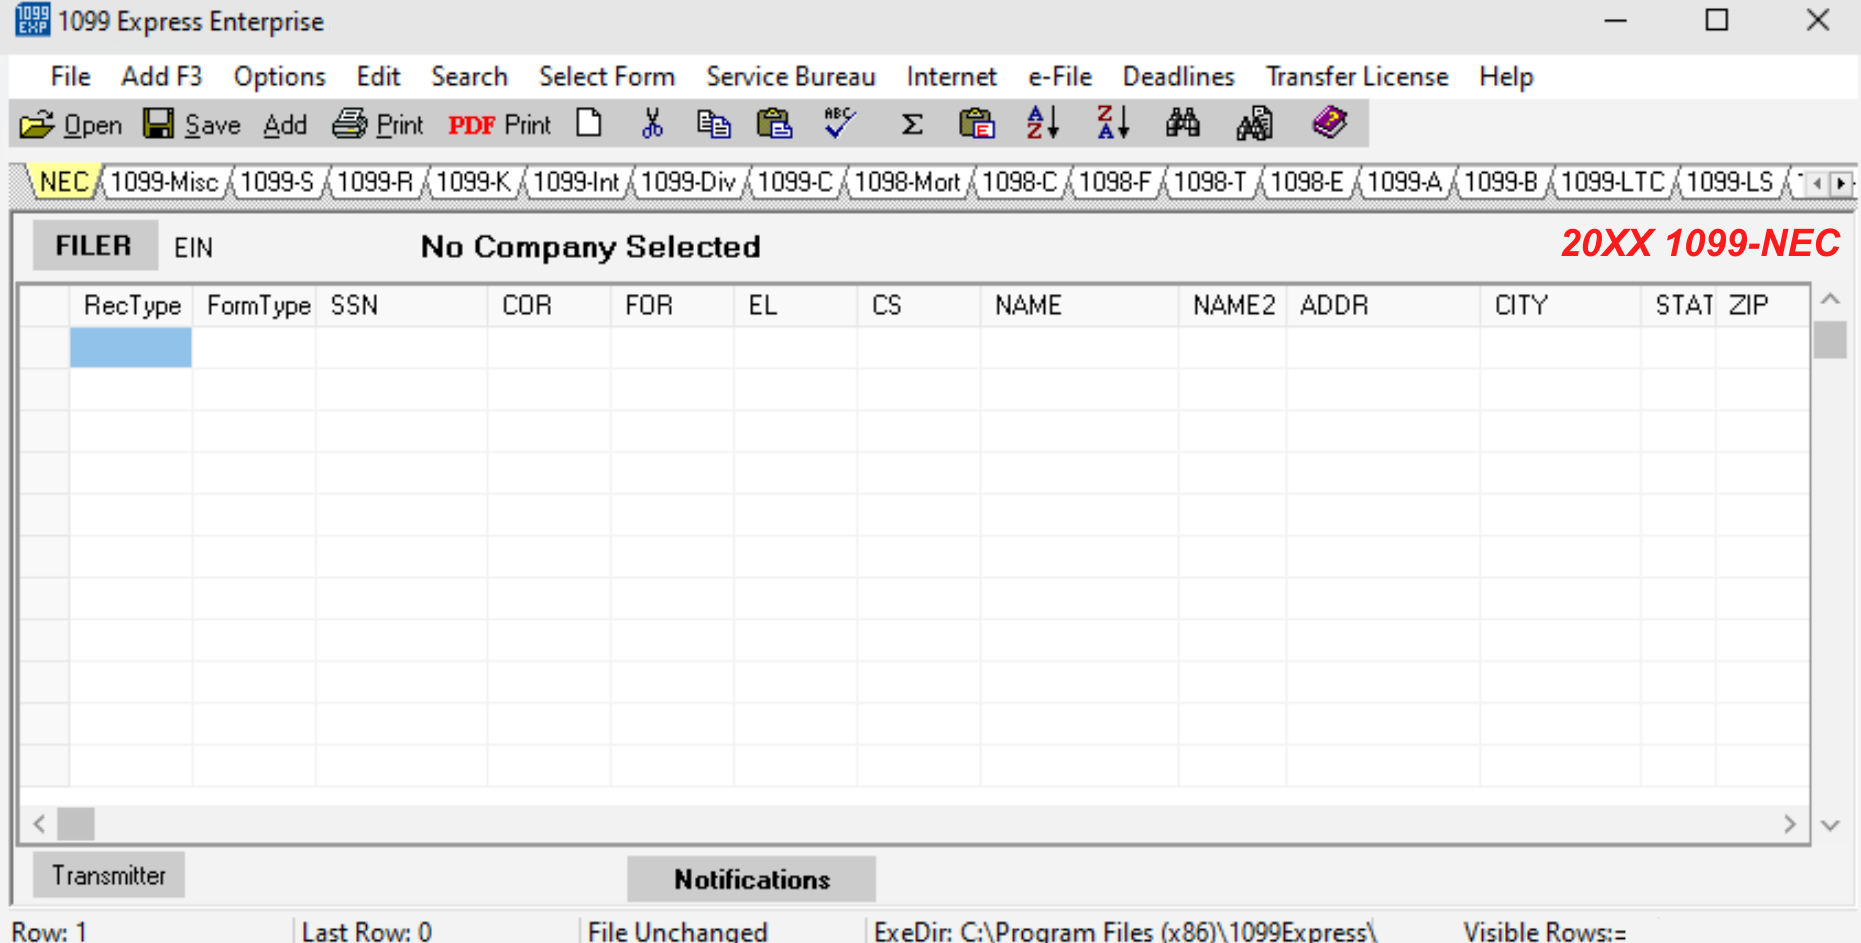Viewport: 1861px width, 943px height.
Task: Switch to the 1099-K tab
Action: [x=473, y=182]
